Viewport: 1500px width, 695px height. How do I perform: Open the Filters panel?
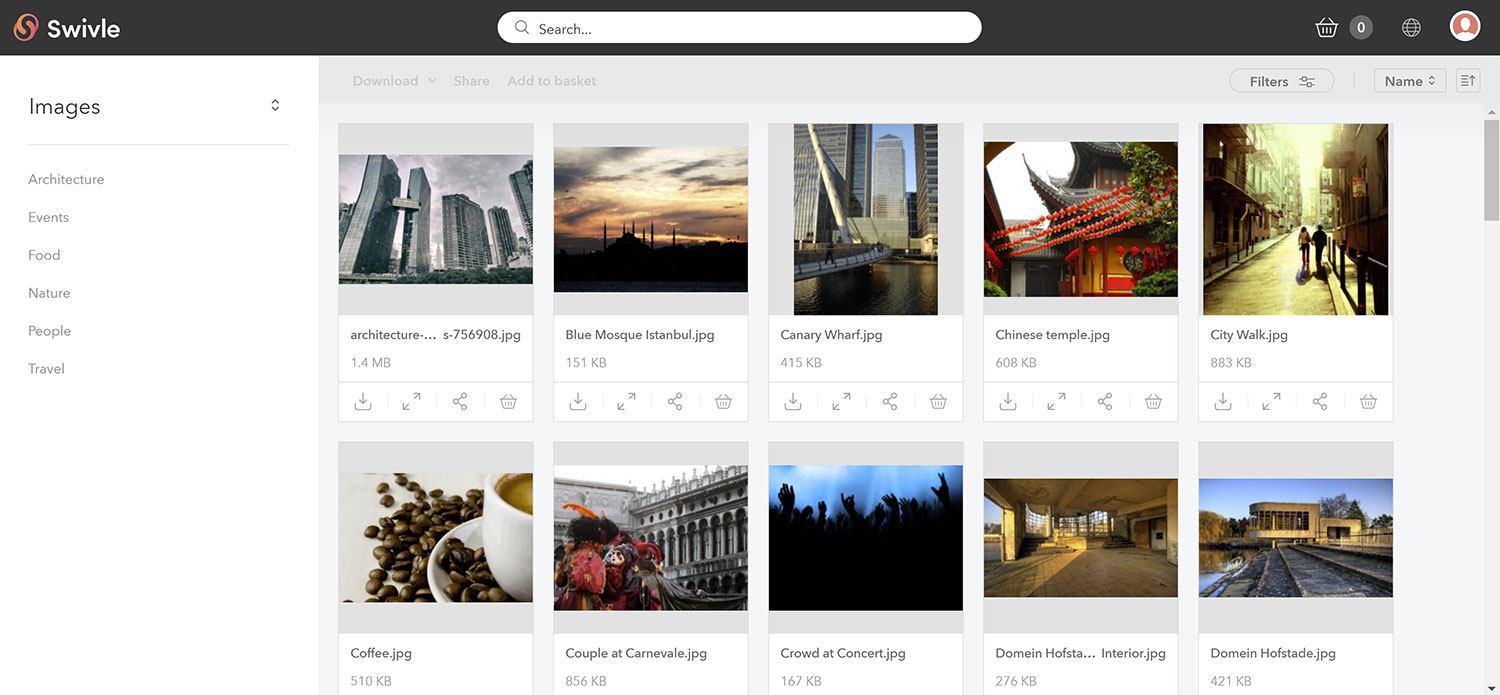pyautogui.click(x=1281, y=80)
